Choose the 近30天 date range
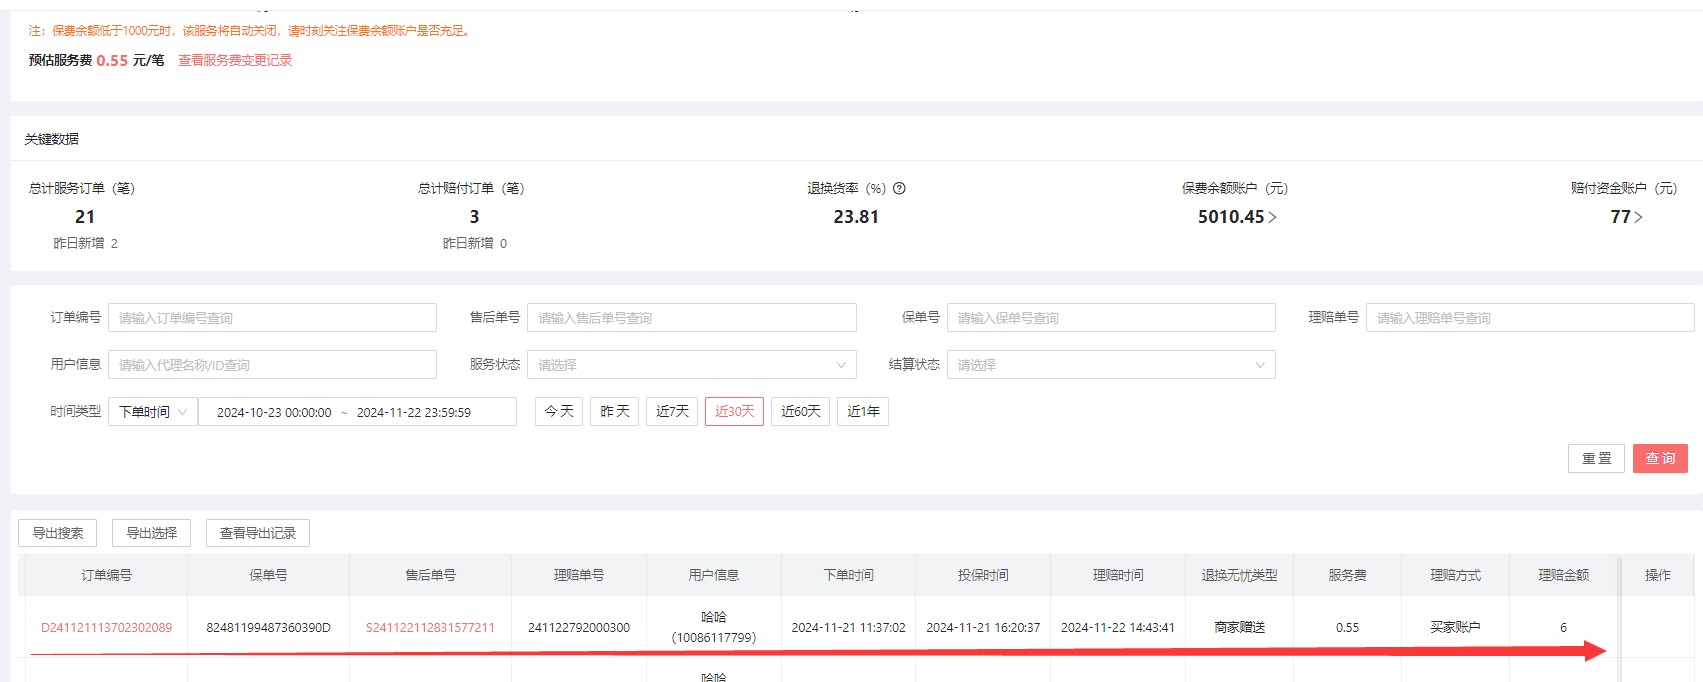 pyautogui.click(x=734, y=412)
